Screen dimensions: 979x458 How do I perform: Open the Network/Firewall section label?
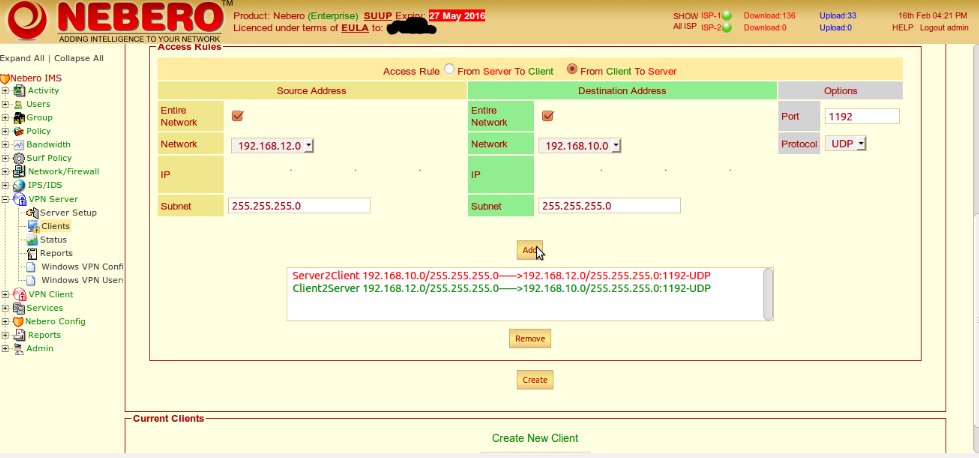[63, 172]
